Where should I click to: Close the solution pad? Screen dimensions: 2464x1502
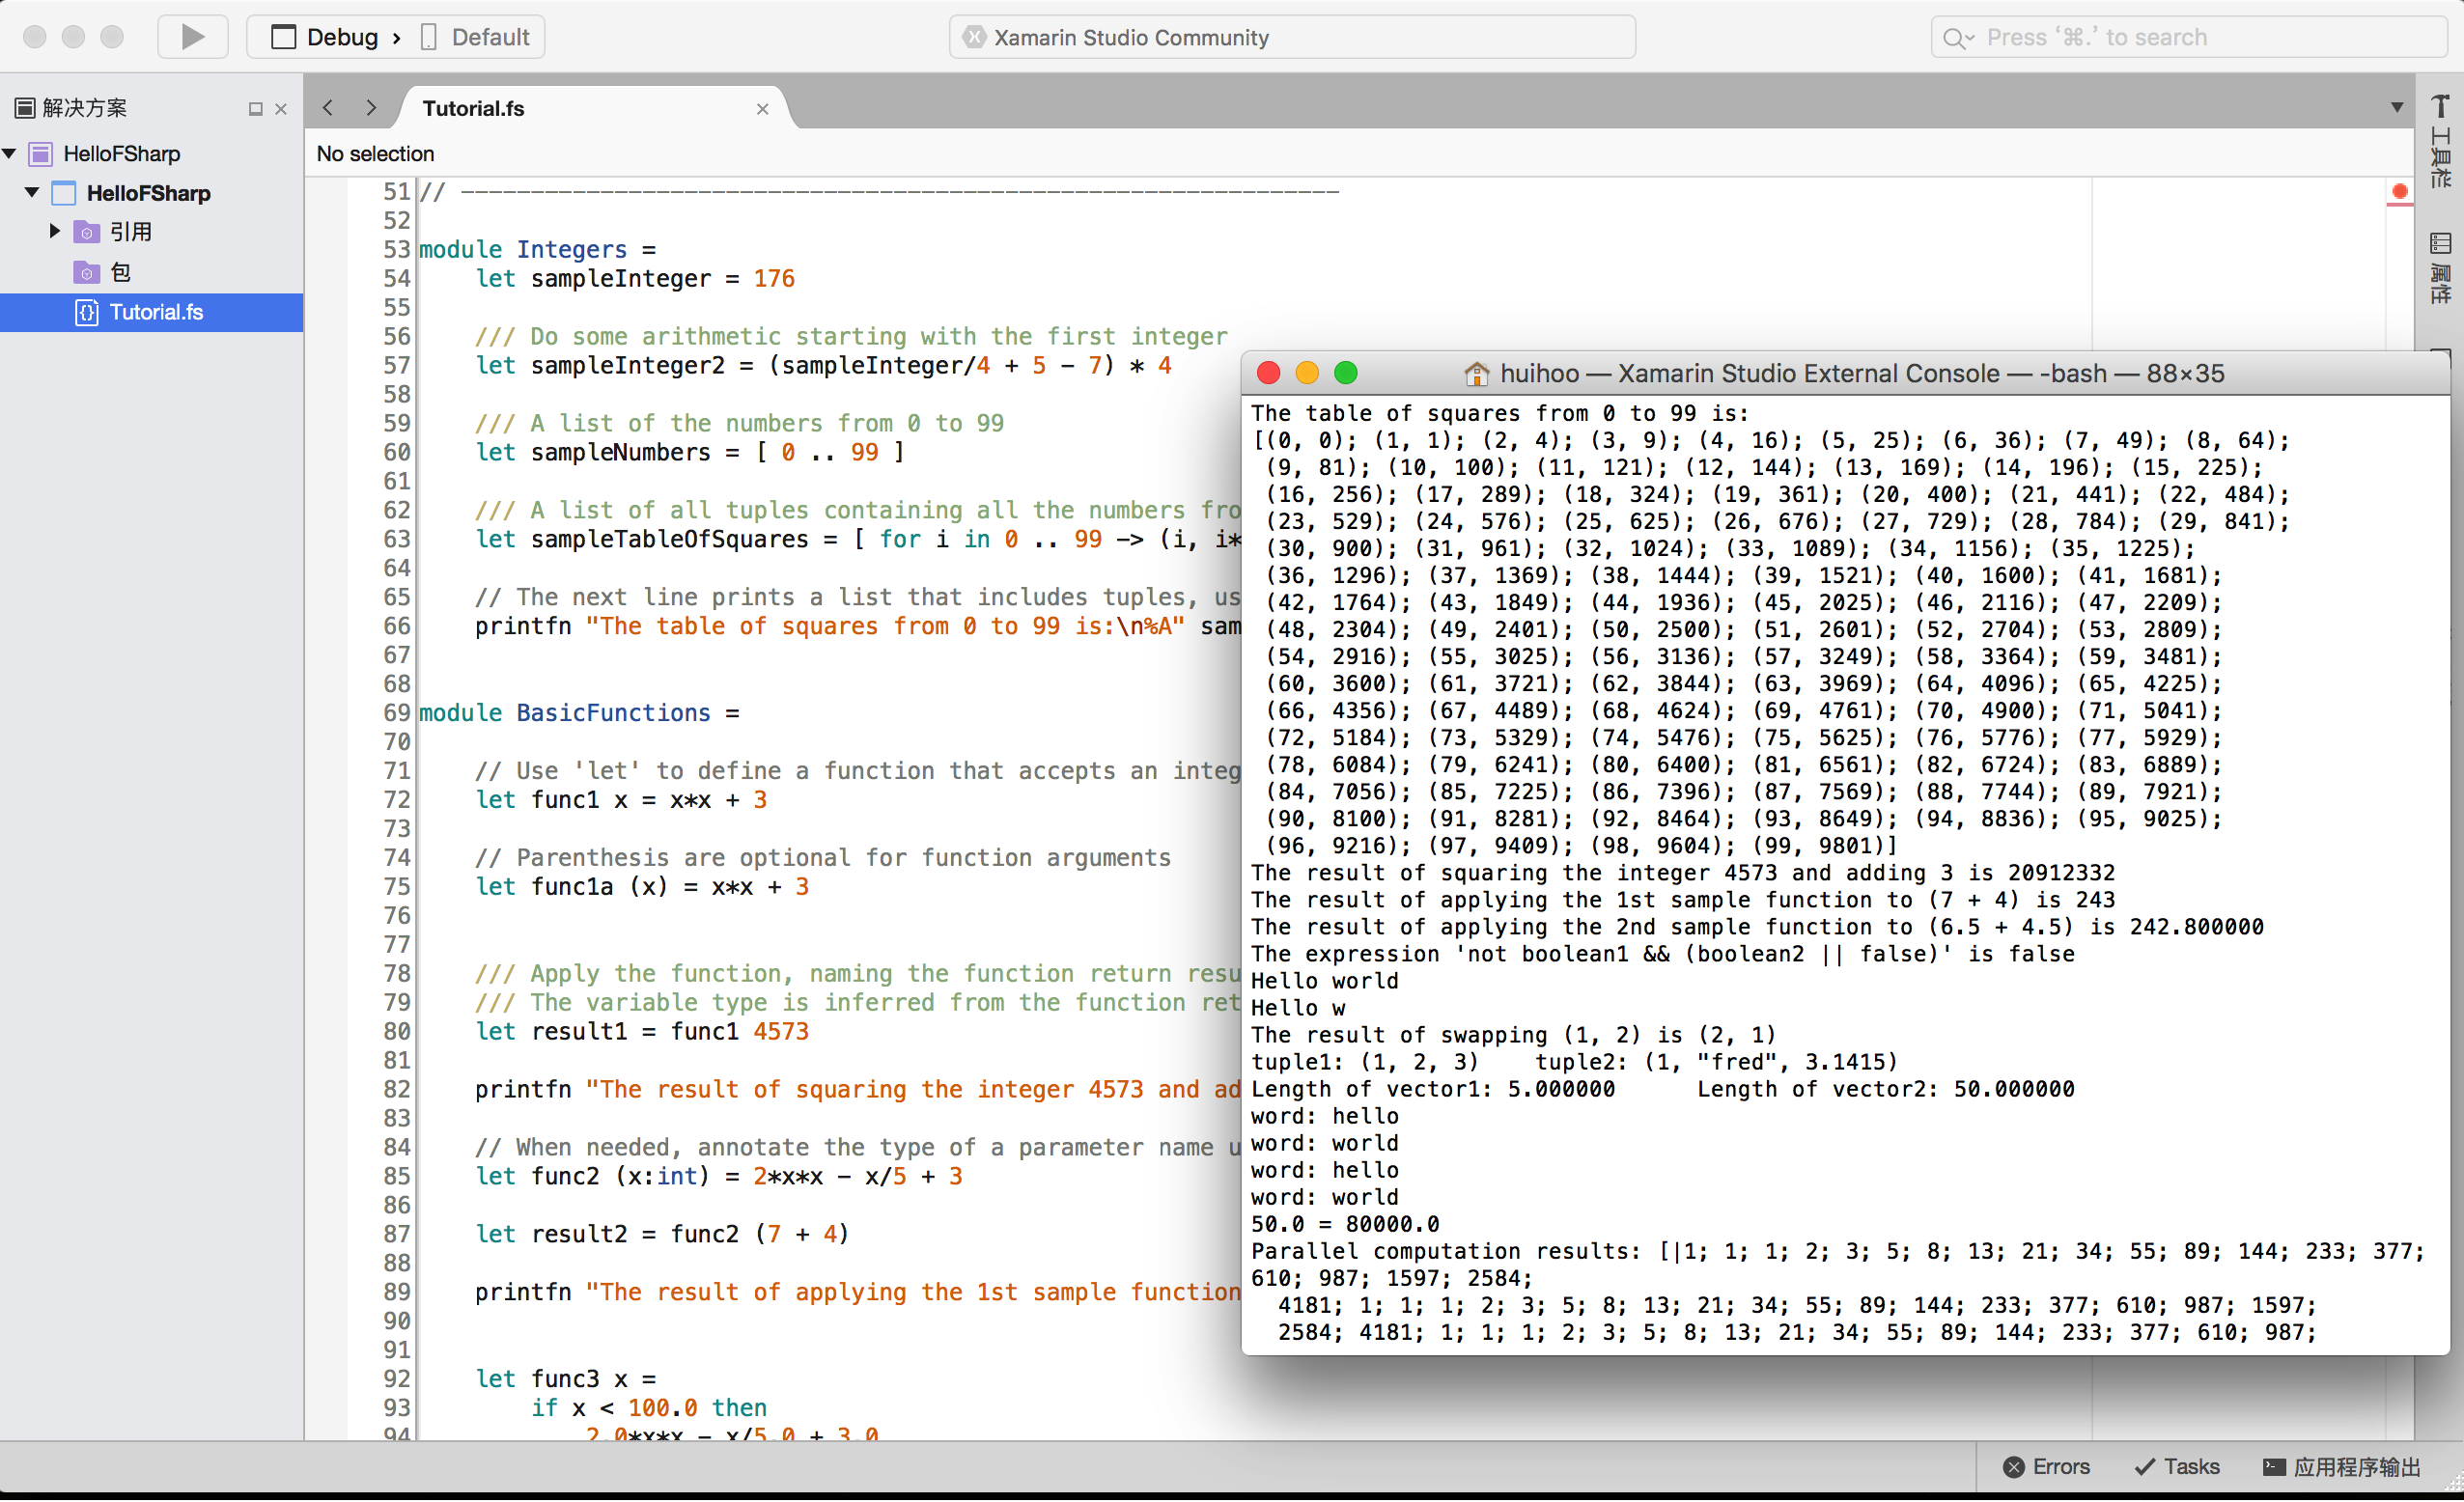tap(281, 109)
